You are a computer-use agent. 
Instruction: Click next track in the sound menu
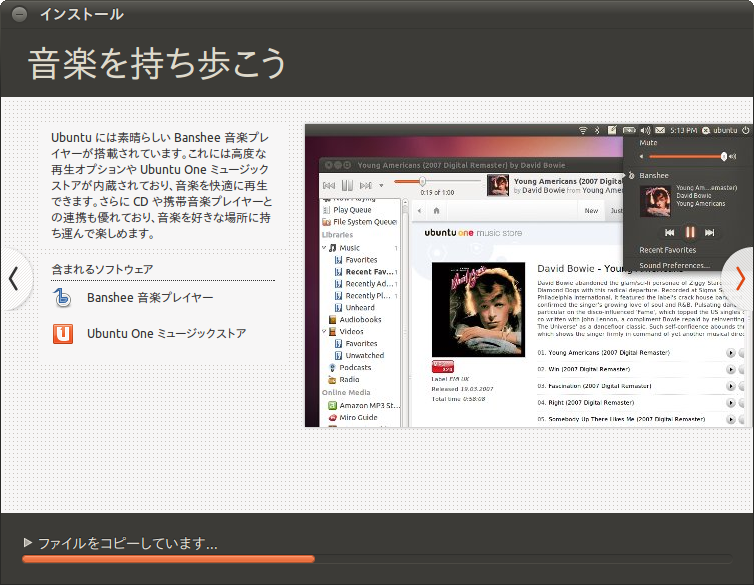709,233
